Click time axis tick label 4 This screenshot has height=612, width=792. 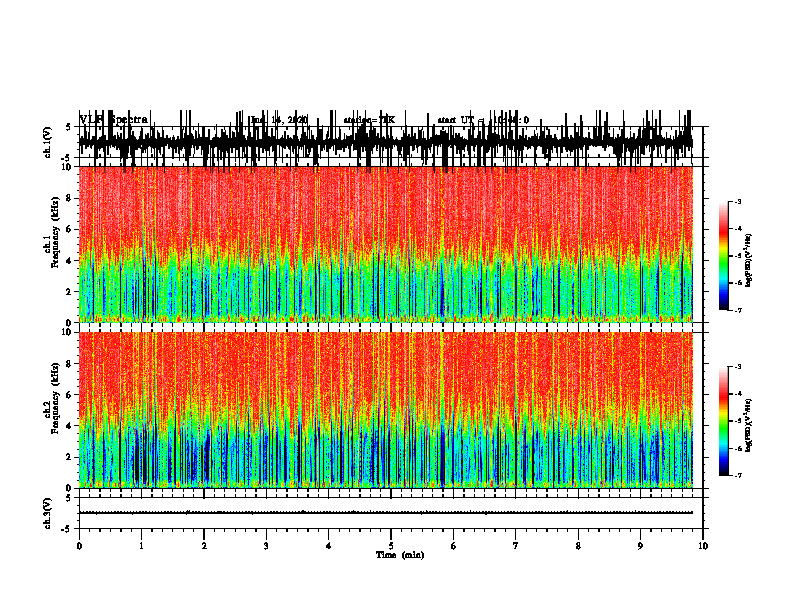[329, 546]
